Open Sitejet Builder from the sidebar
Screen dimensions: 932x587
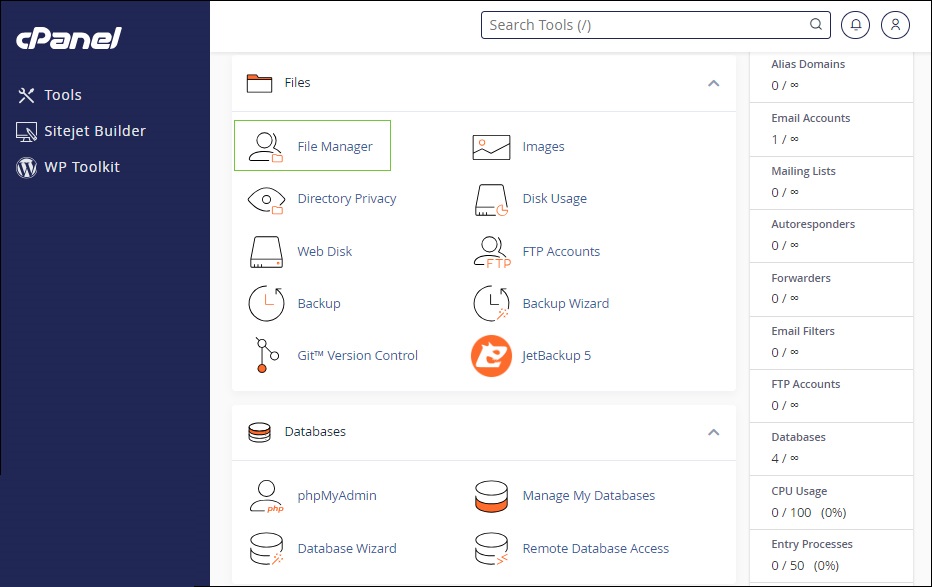94,131
